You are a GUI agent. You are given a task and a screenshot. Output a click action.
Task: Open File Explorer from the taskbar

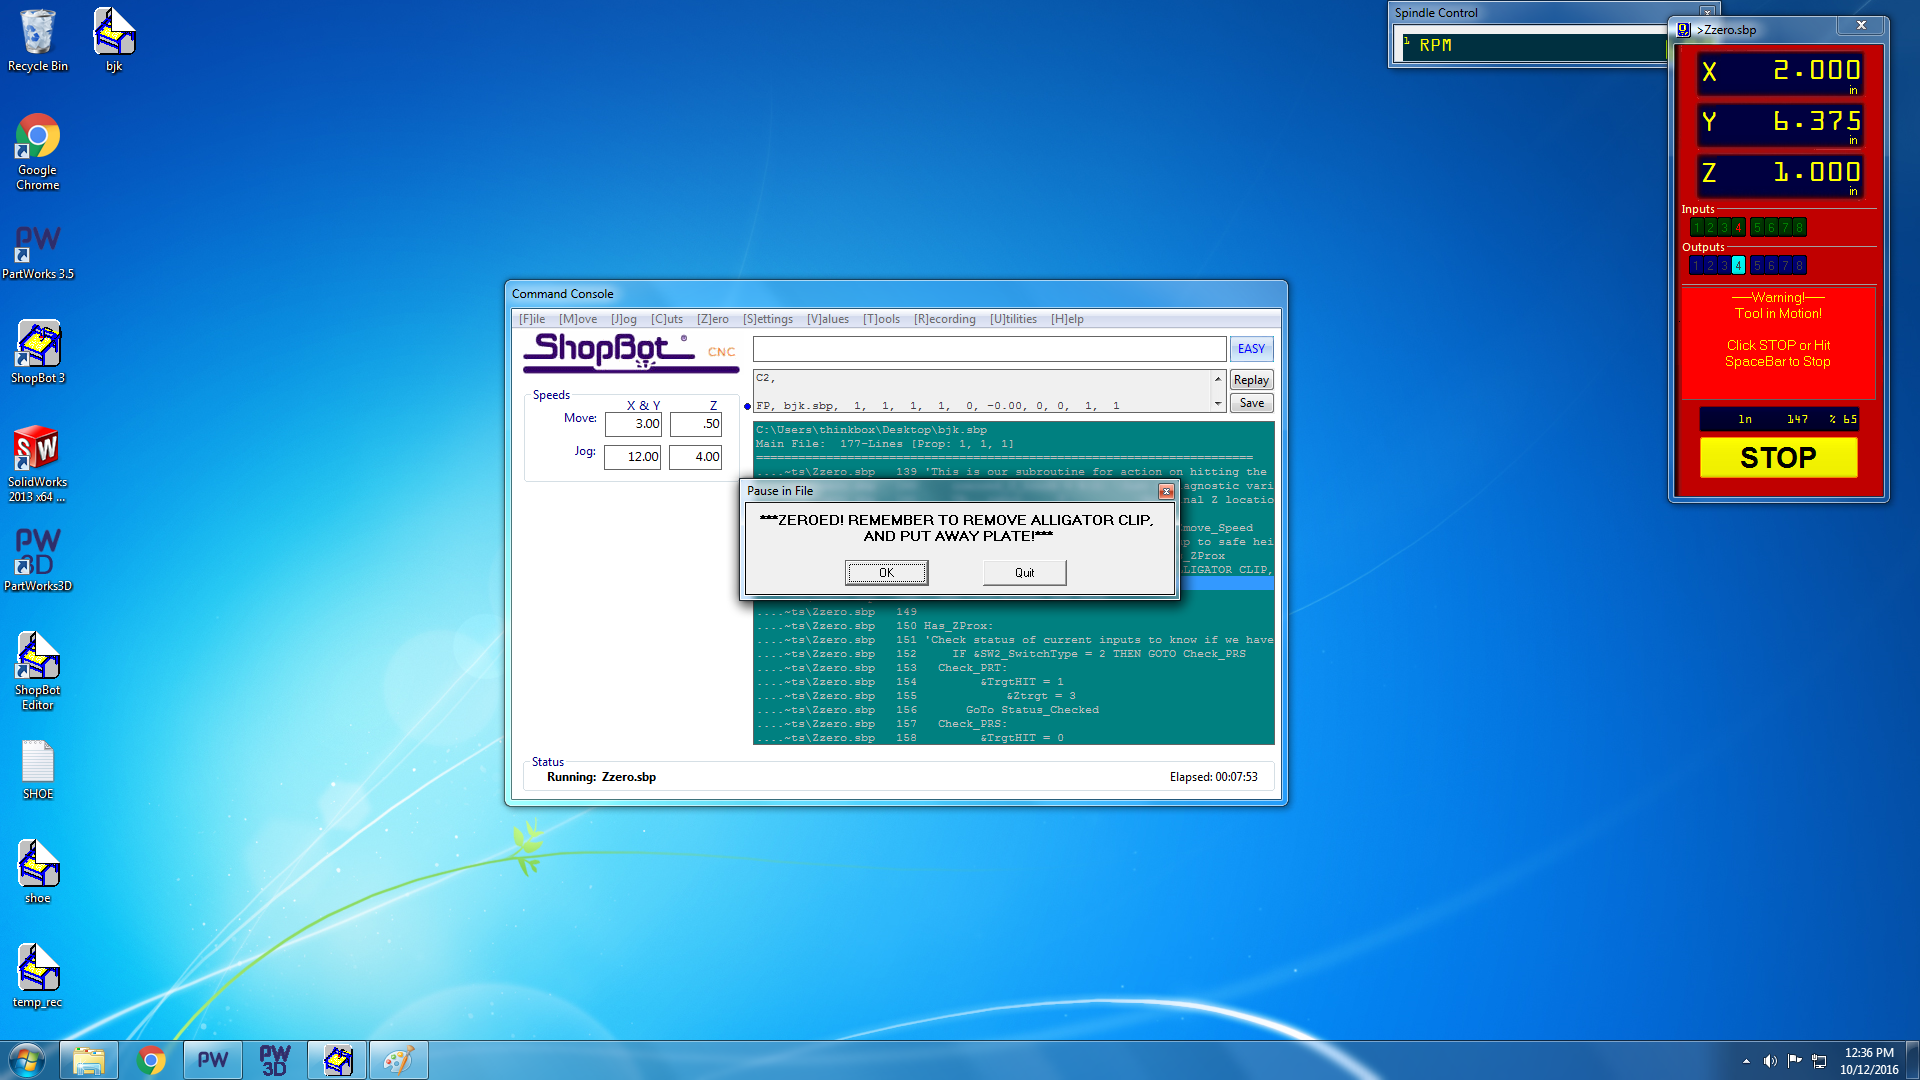pyautogui.click(x=89, y=1060)
